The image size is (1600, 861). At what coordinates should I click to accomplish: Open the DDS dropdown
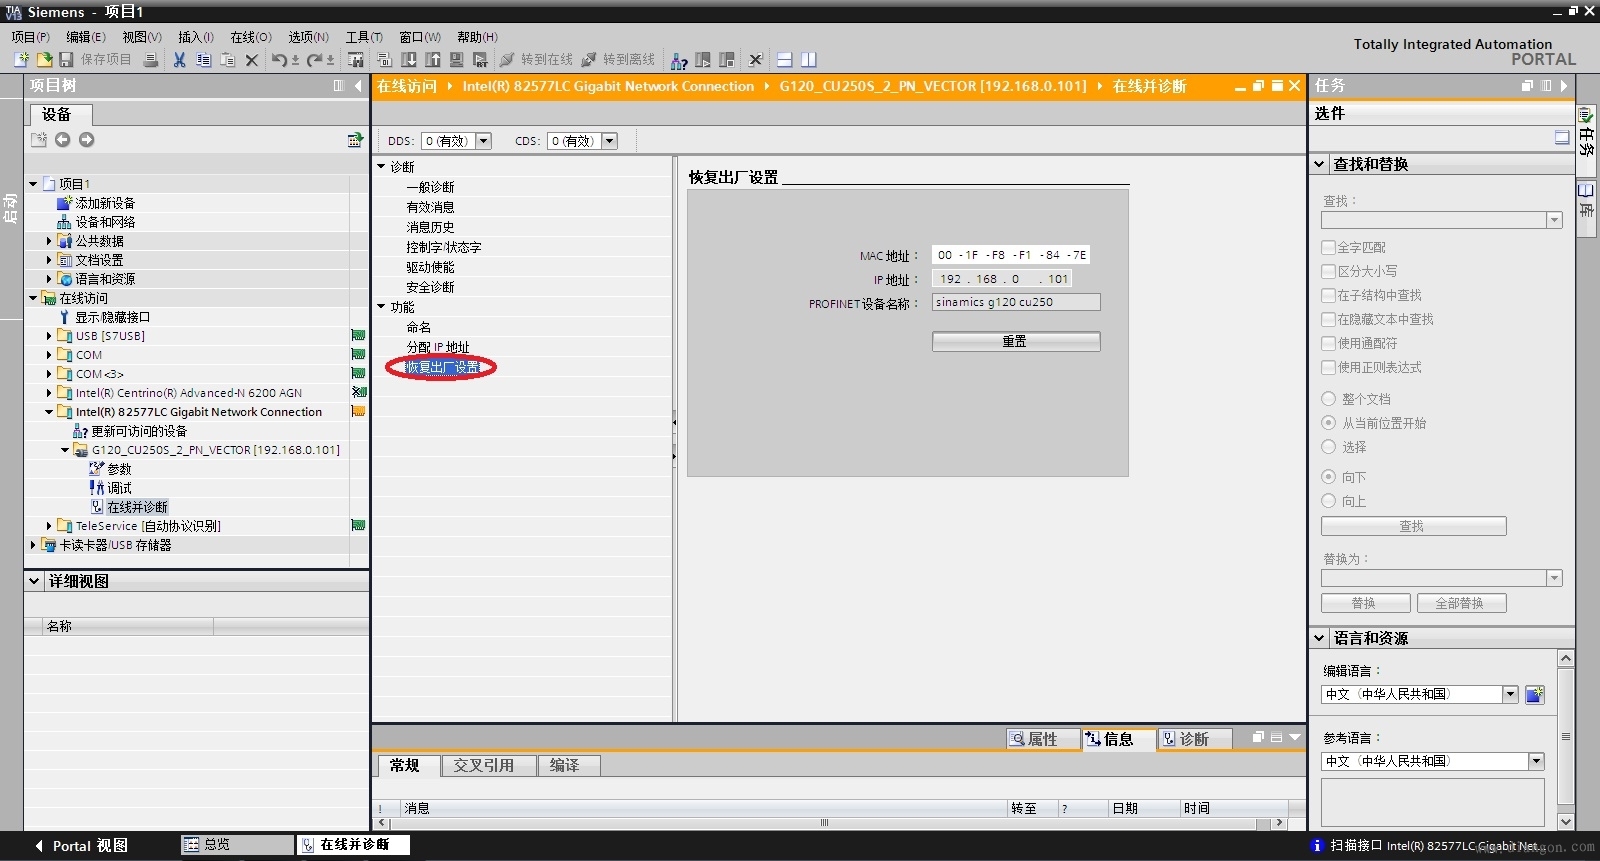pyautogui.click(x=483, y=141)
